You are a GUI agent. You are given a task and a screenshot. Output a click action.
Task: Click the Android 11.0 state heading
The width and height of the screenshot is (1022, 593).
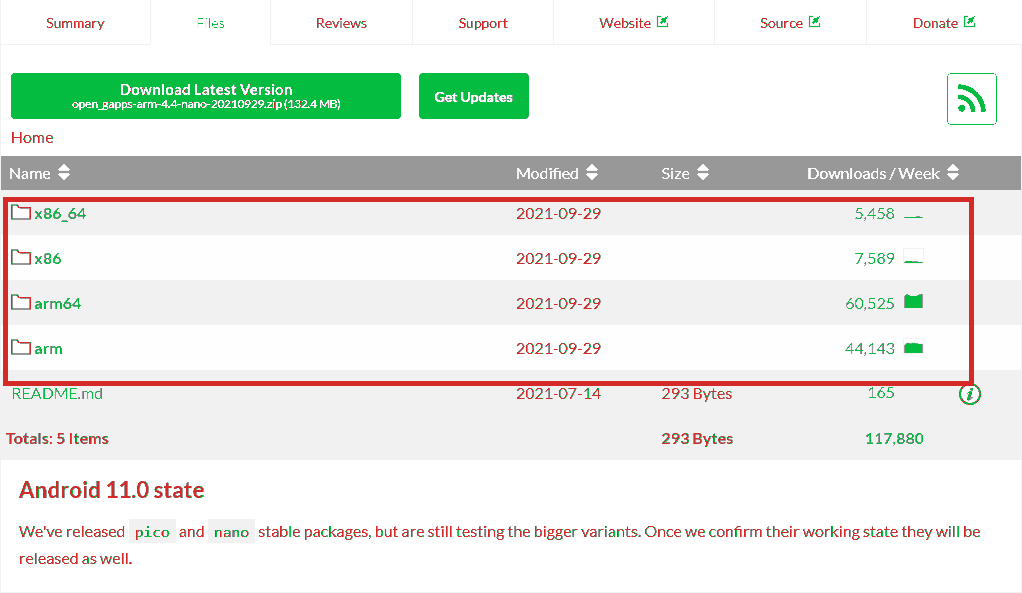[111, 490]
